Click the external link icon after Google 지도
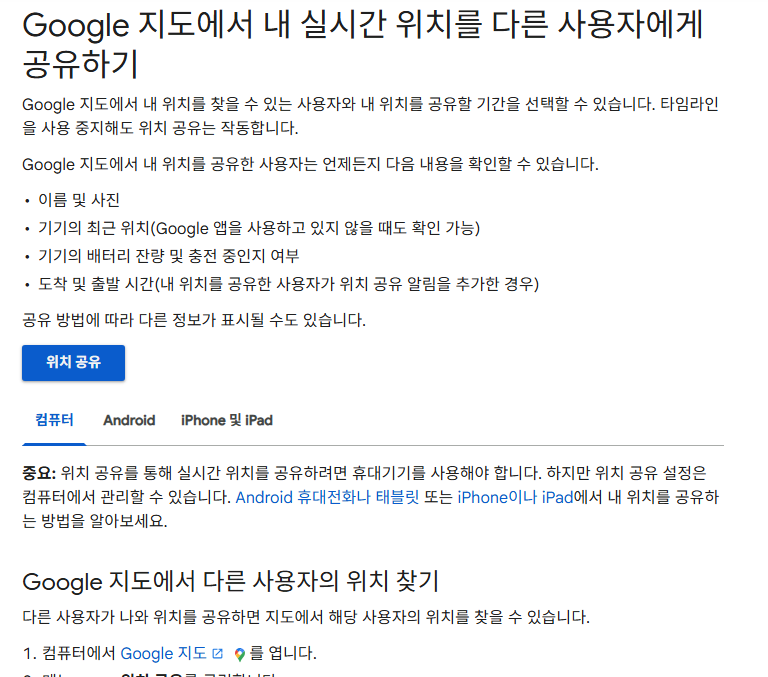Screen dimensions: 768x677 (218, 654)
